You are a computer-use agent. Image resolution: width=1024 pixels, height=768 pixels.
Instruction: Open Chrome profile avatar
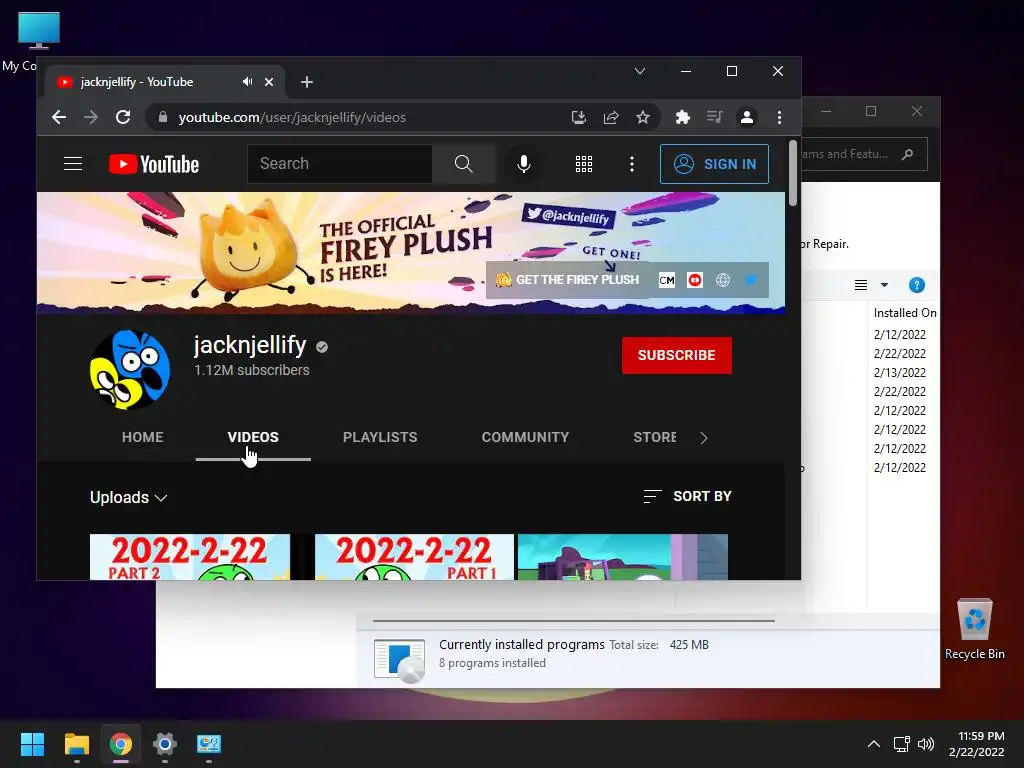click(746, 117)
